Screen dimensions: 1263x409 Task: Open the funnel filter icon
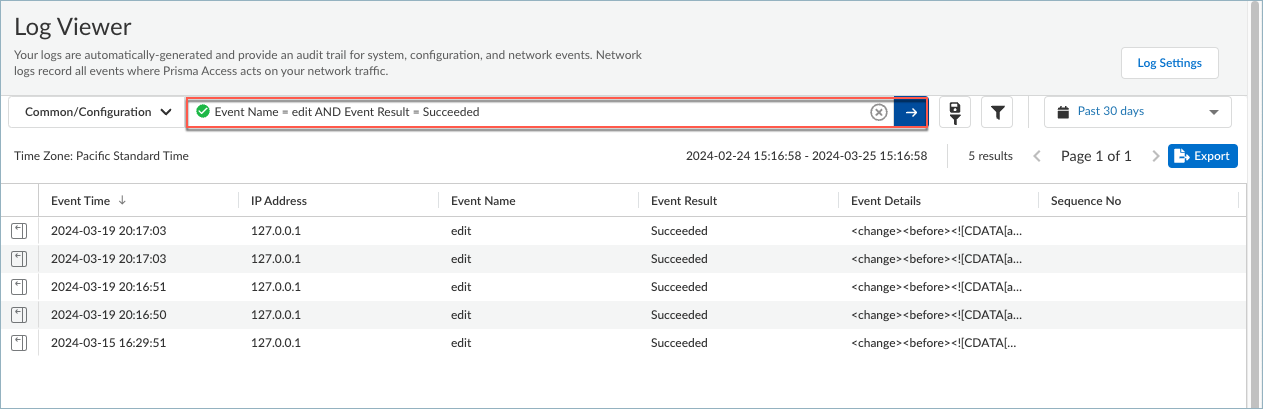pos(997,112)
